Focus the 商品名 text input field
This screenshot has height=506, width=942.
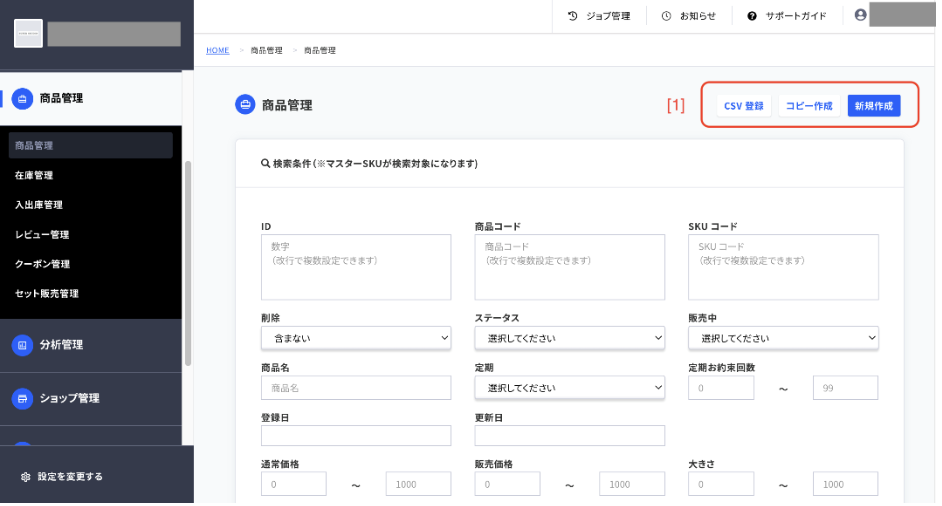coord(356,388)
